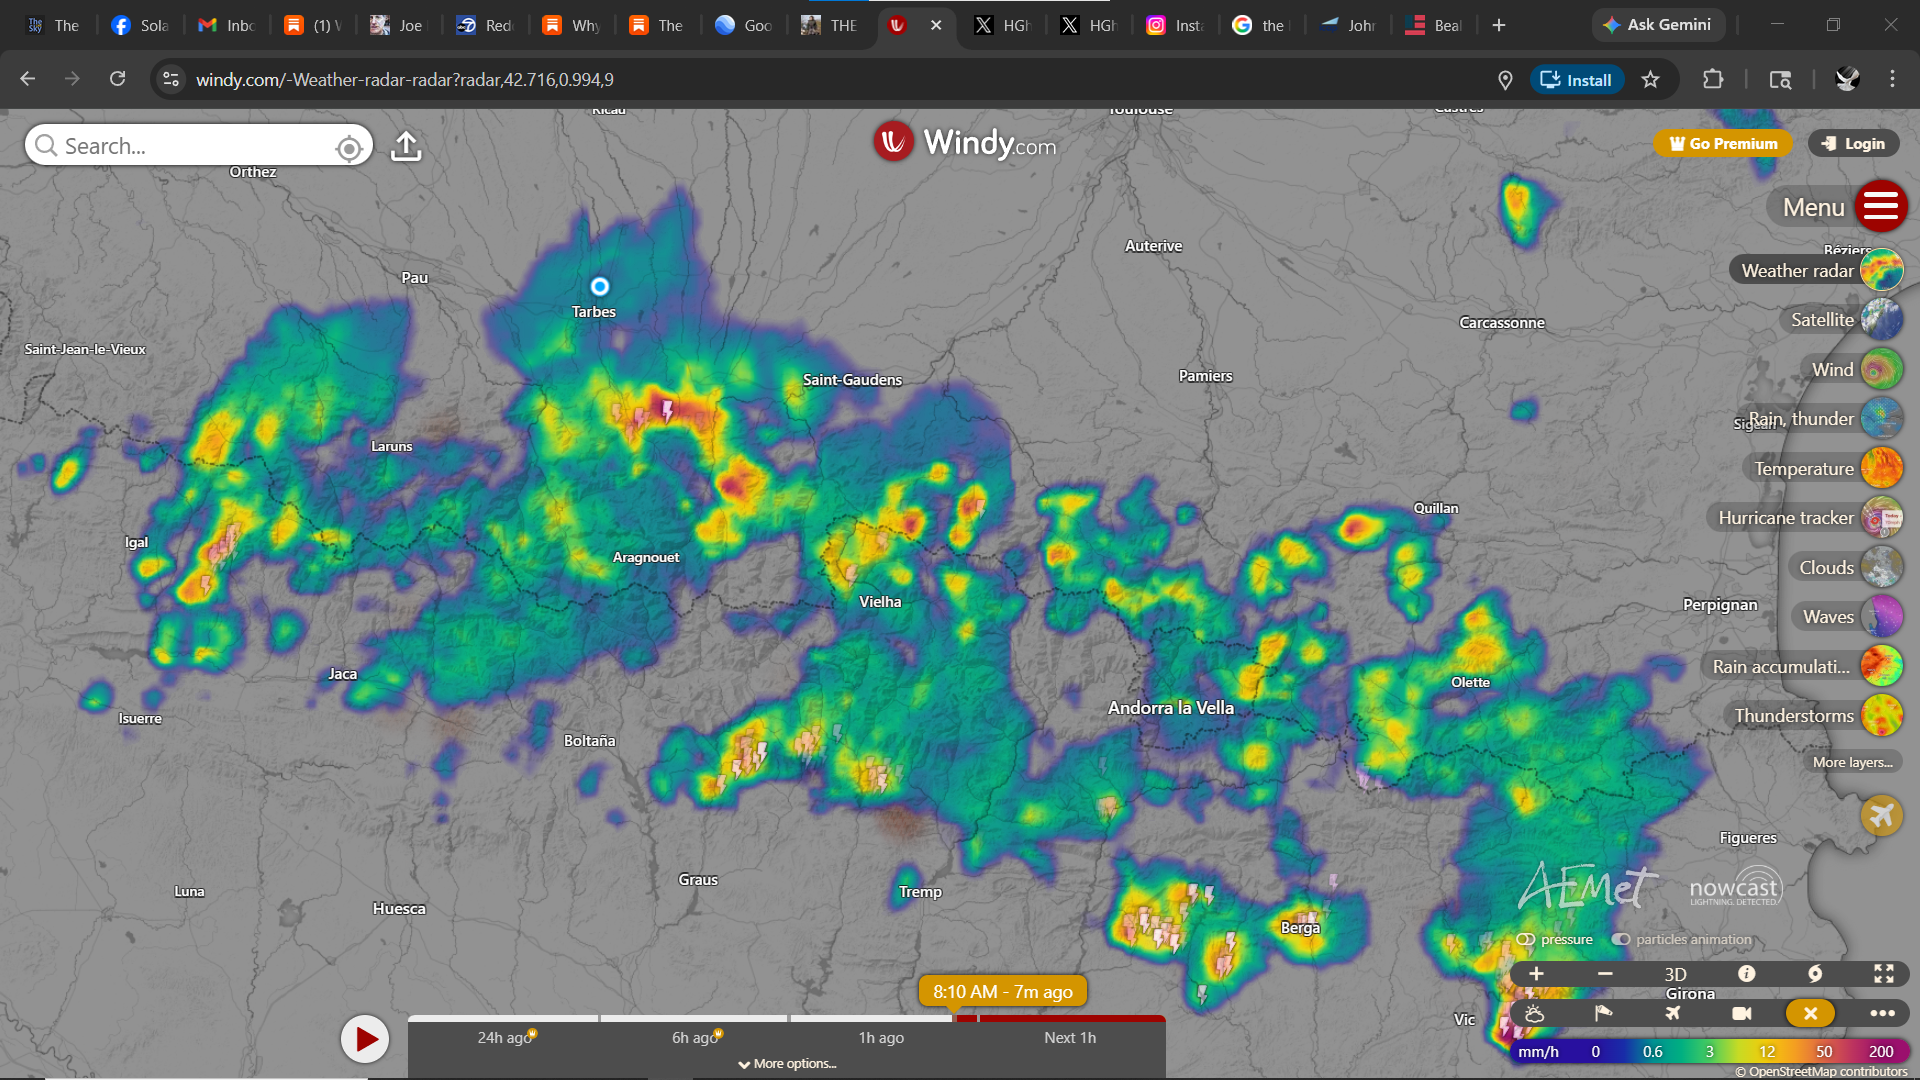Screen dimensions: 1920x1080
Task: Toggle particles animation switch
Action: pos(1621,940)
